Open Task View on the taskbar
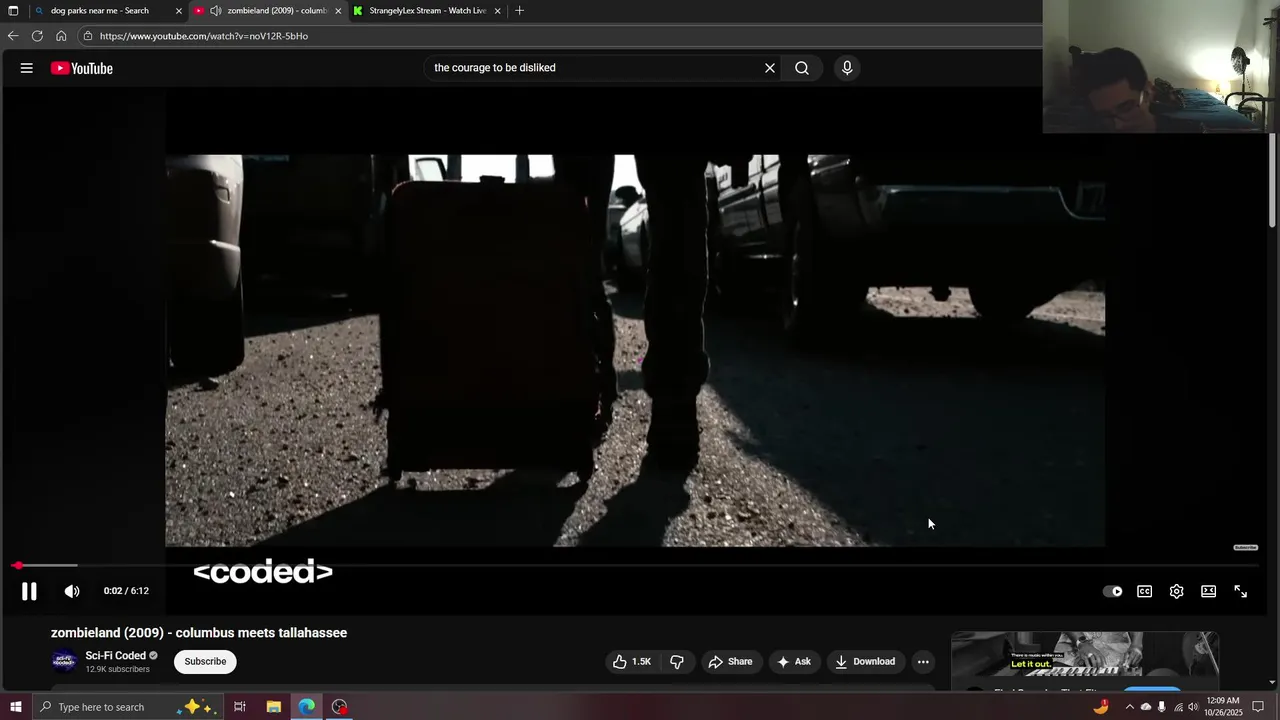 (240, 707)
